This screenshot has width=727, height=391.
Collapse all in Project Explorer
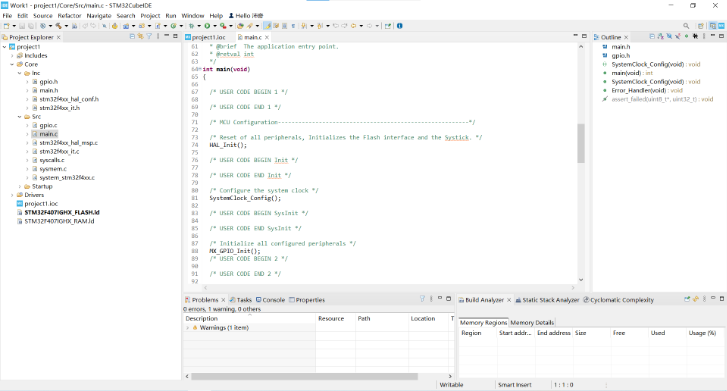coord(132,36)
